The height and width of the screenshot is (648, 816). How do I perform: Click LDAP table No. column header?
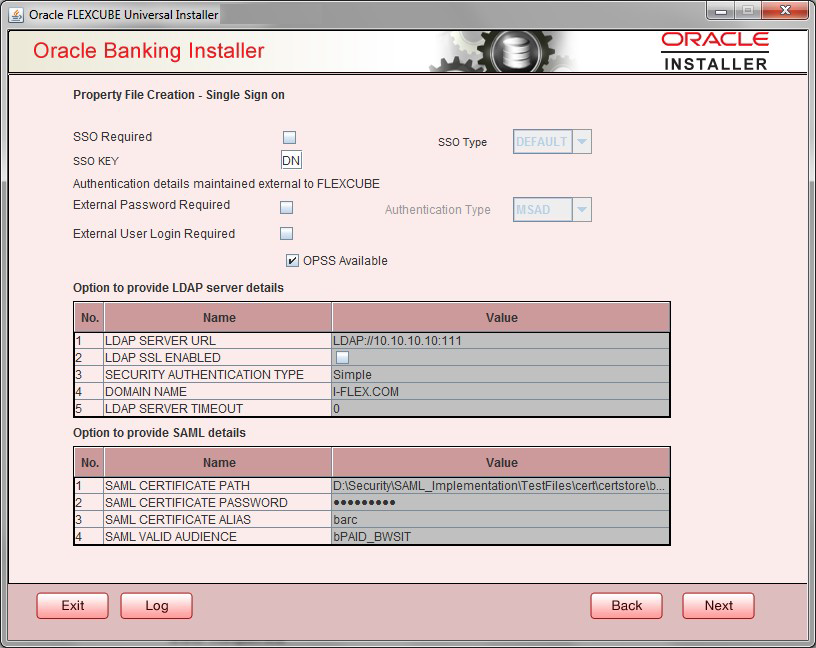[x=90, y=317]
